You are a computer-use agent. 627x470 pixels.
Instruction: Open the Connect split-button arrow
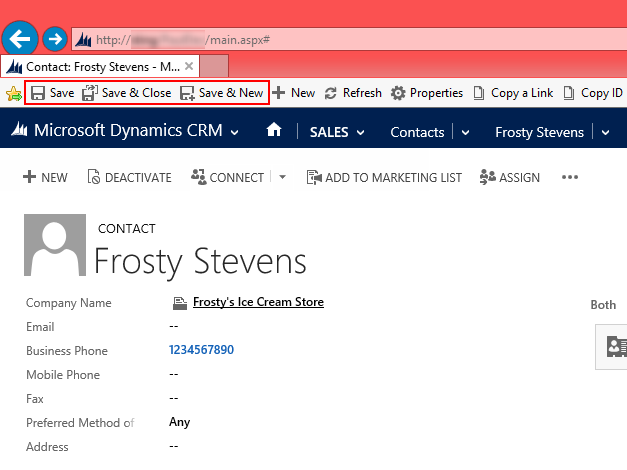tap(282, 177)
